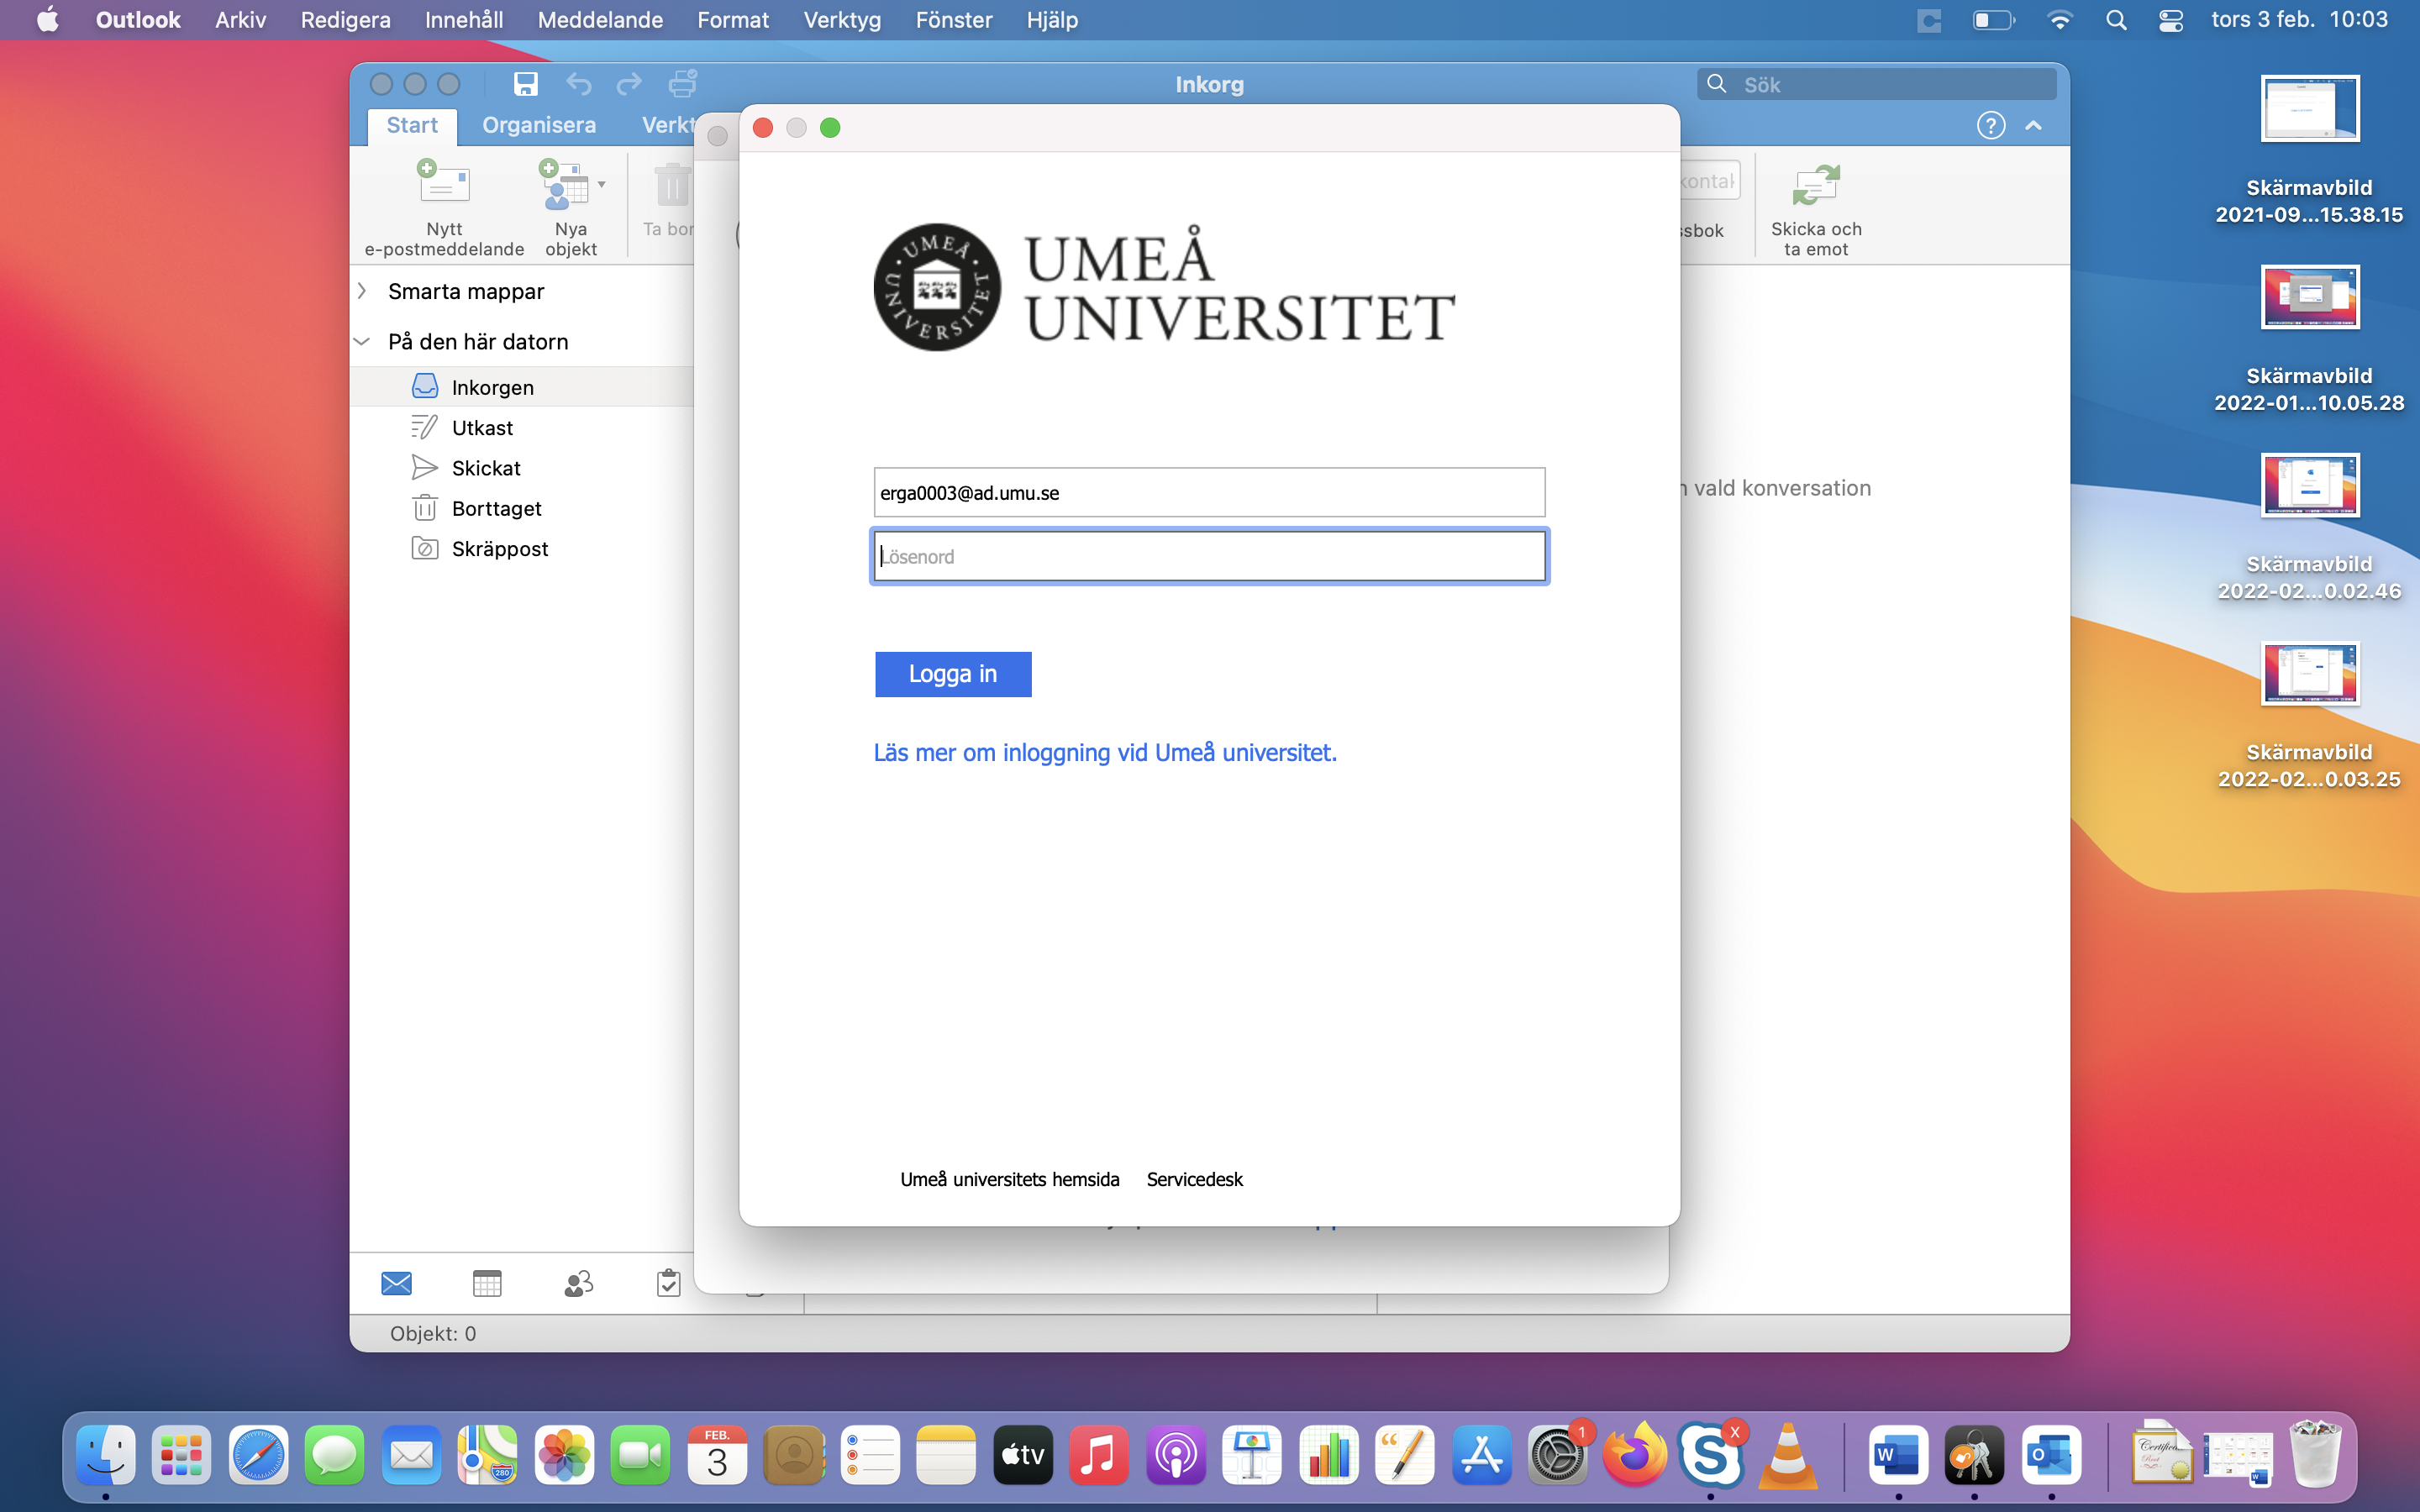The height and width of the screenshot is (1512, 2420).
Task: Open the Apple menu
Action: point(47,20)
